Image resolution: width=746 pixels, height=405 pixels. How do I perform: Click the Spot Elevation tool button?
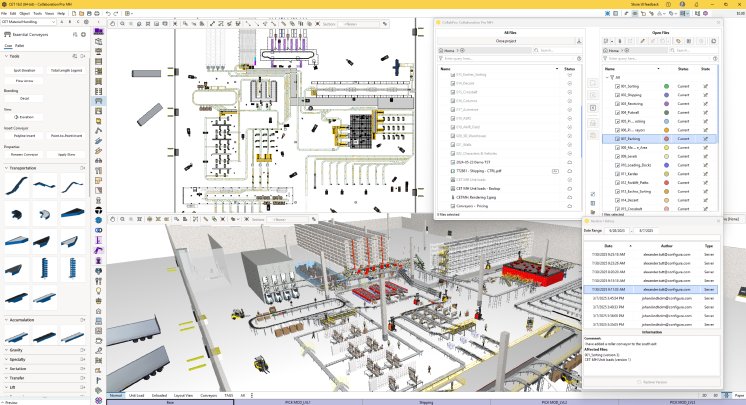pos(24,71)
